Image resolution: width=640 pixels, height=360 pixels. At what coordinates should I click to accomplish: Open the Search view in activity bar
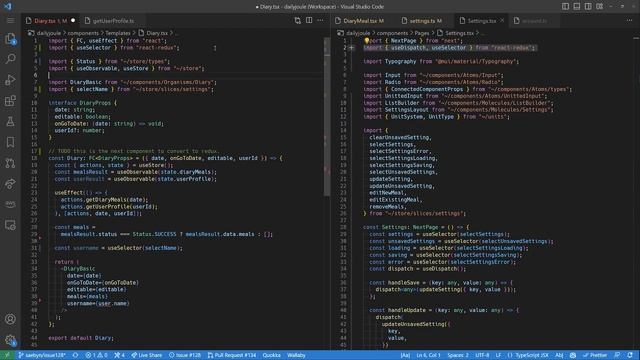[10, 59]
